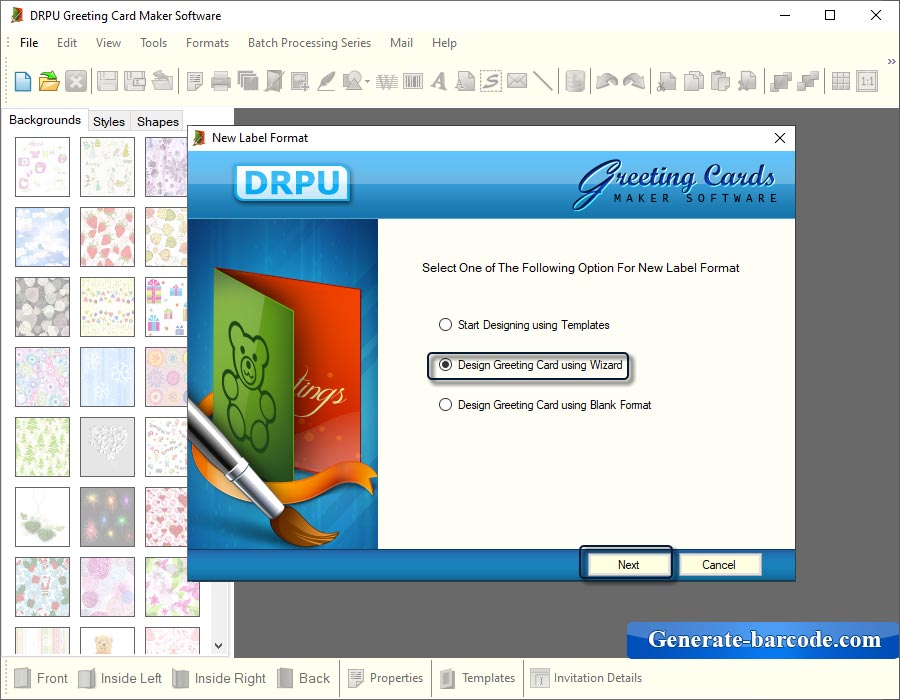Open Invitation Details in the bottom bar

pos(587,678)
